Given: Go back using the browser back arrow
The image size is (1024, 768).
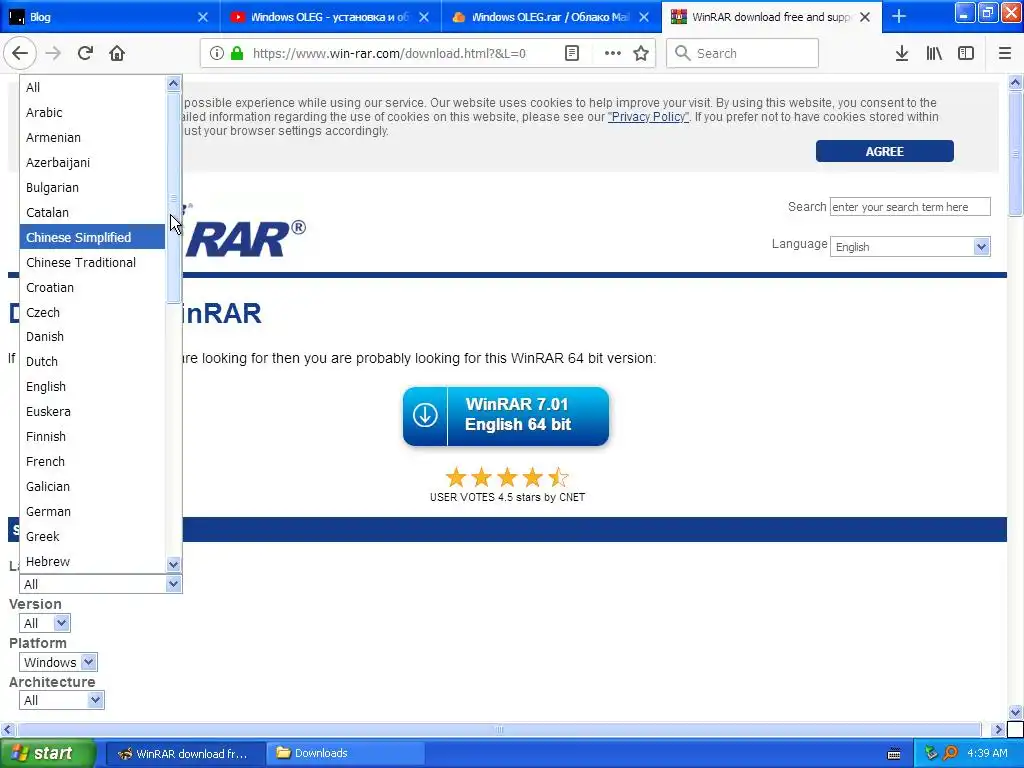Looking at the screenshot, I should (20, 53).
